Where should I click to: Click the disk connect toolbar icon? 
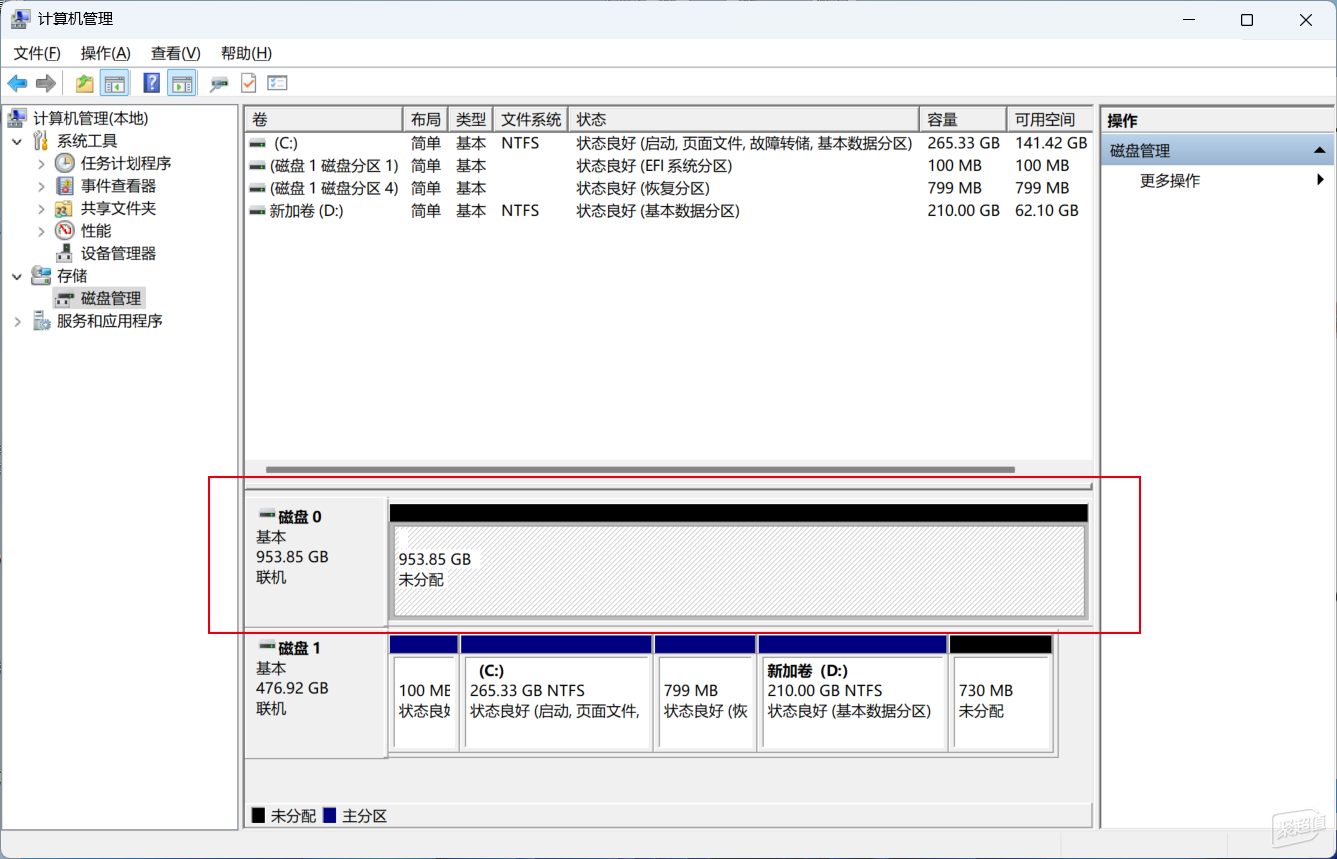click(218, 83)
